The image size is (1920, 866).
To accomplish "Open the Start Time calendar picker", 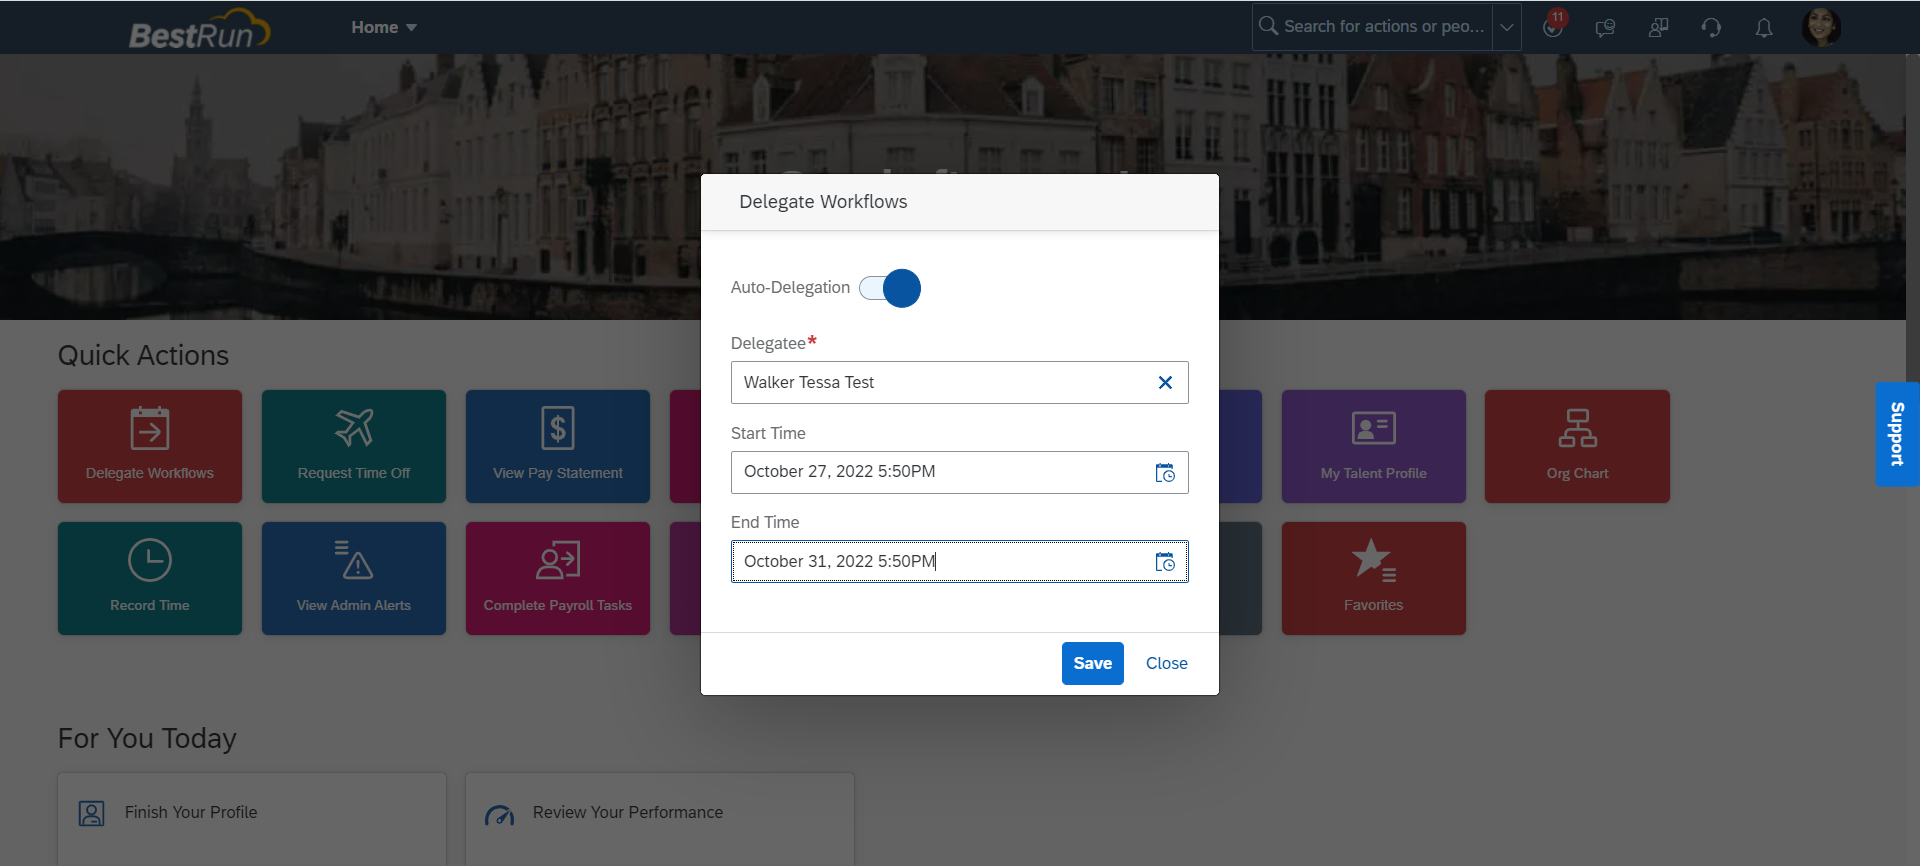I will click(1165, 473).
